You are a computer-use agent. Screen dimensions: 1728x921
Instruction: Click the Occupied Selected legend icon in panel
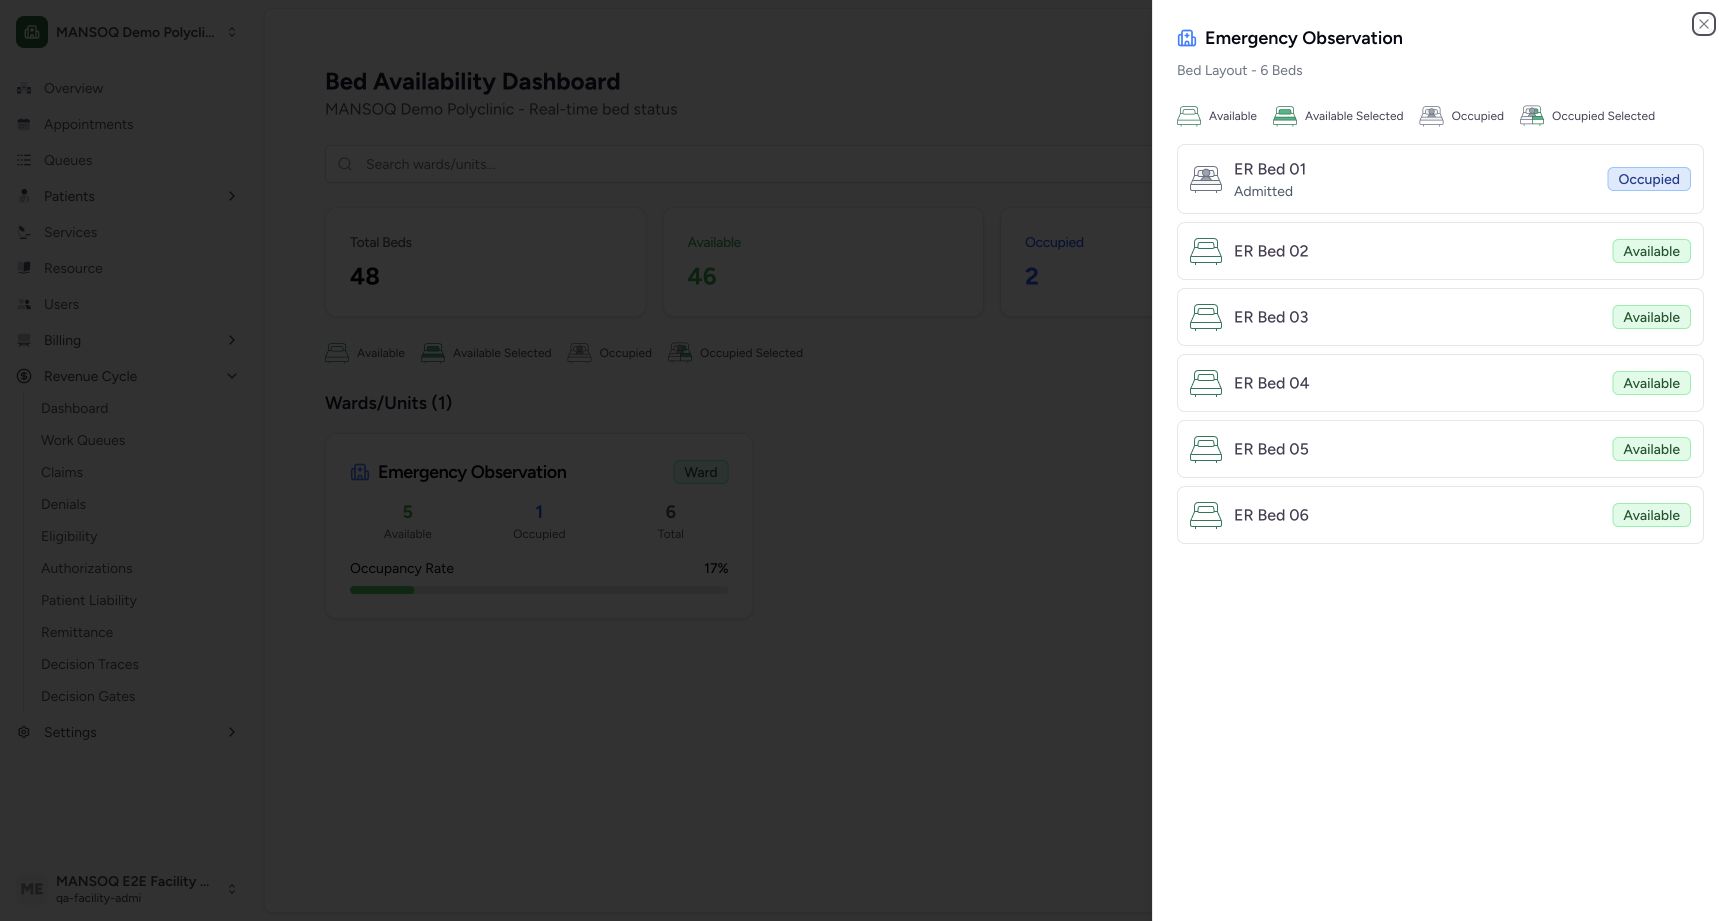coord(1532,116)
